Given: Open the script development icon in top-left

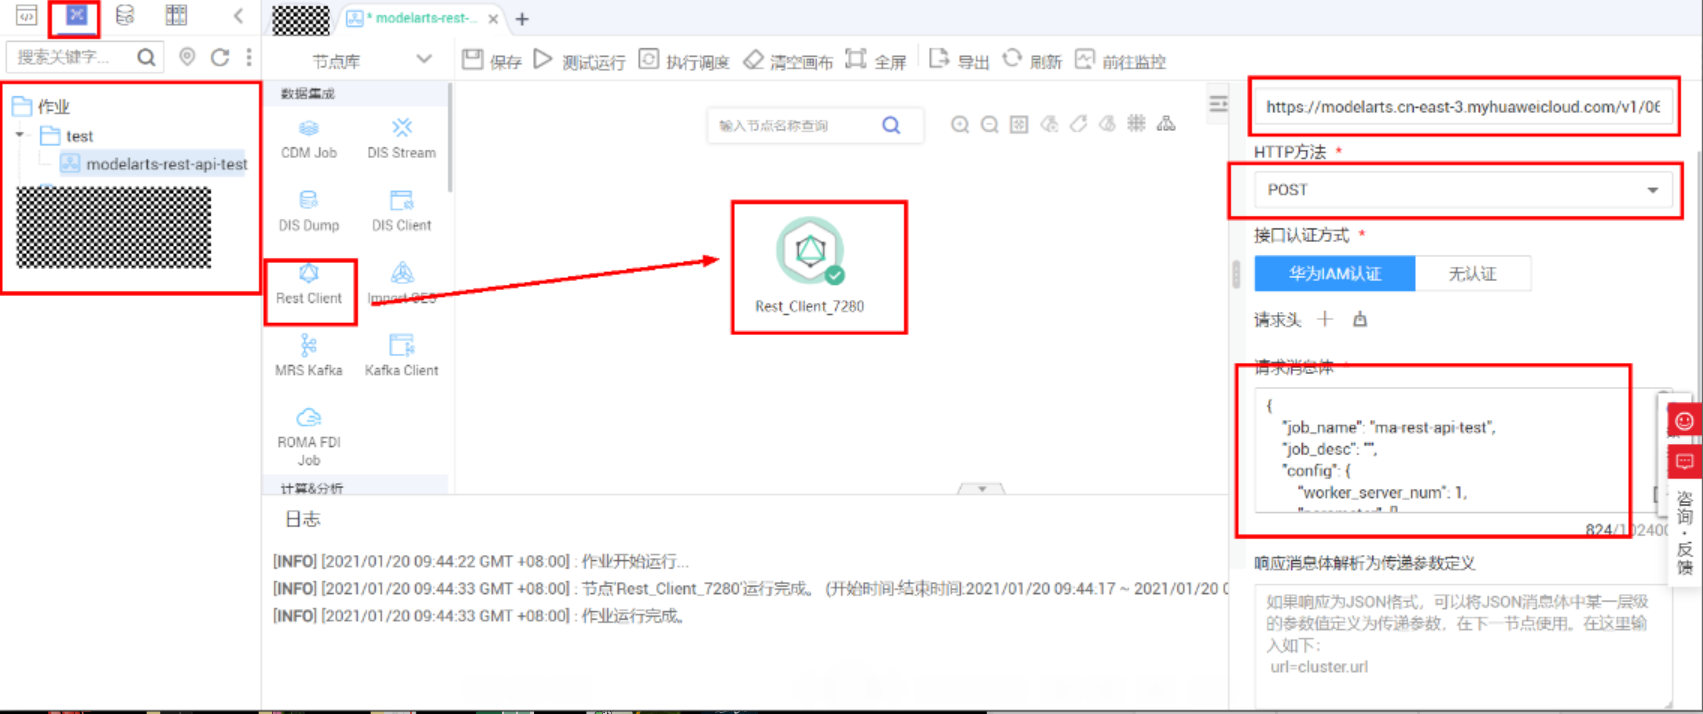Looking at the screenshot, I should click(x=27, y=15).
